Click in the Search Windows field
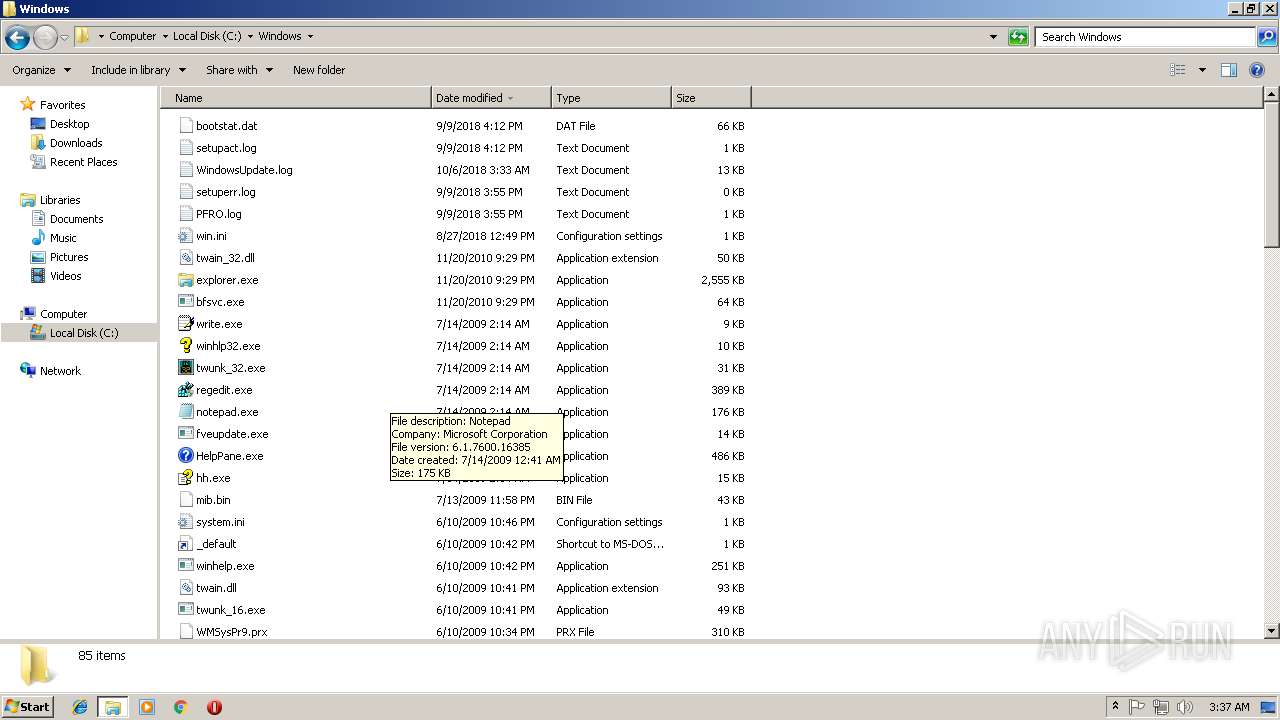1280x720 pixels. point(1145,37)
